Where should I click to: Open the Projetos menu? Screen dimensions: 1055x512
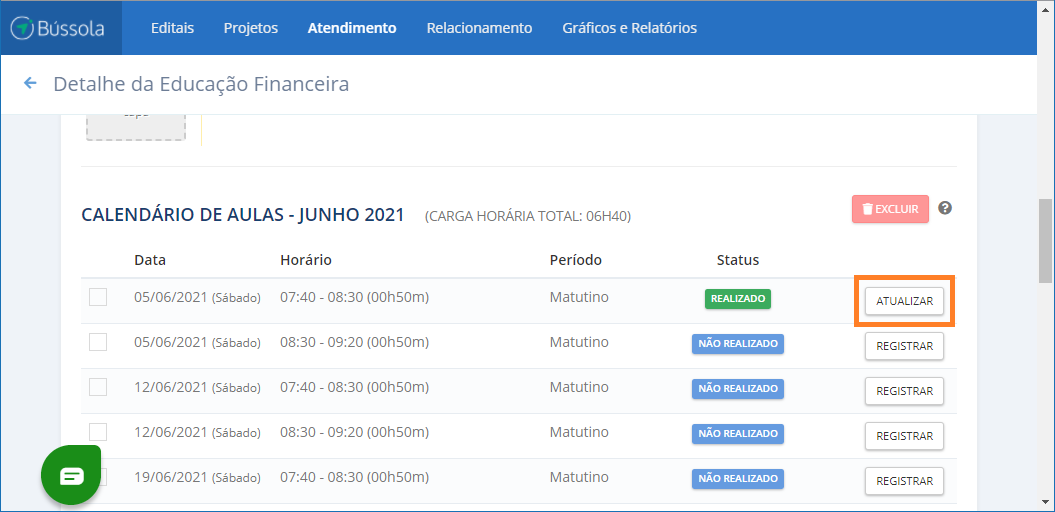[250, 28]
